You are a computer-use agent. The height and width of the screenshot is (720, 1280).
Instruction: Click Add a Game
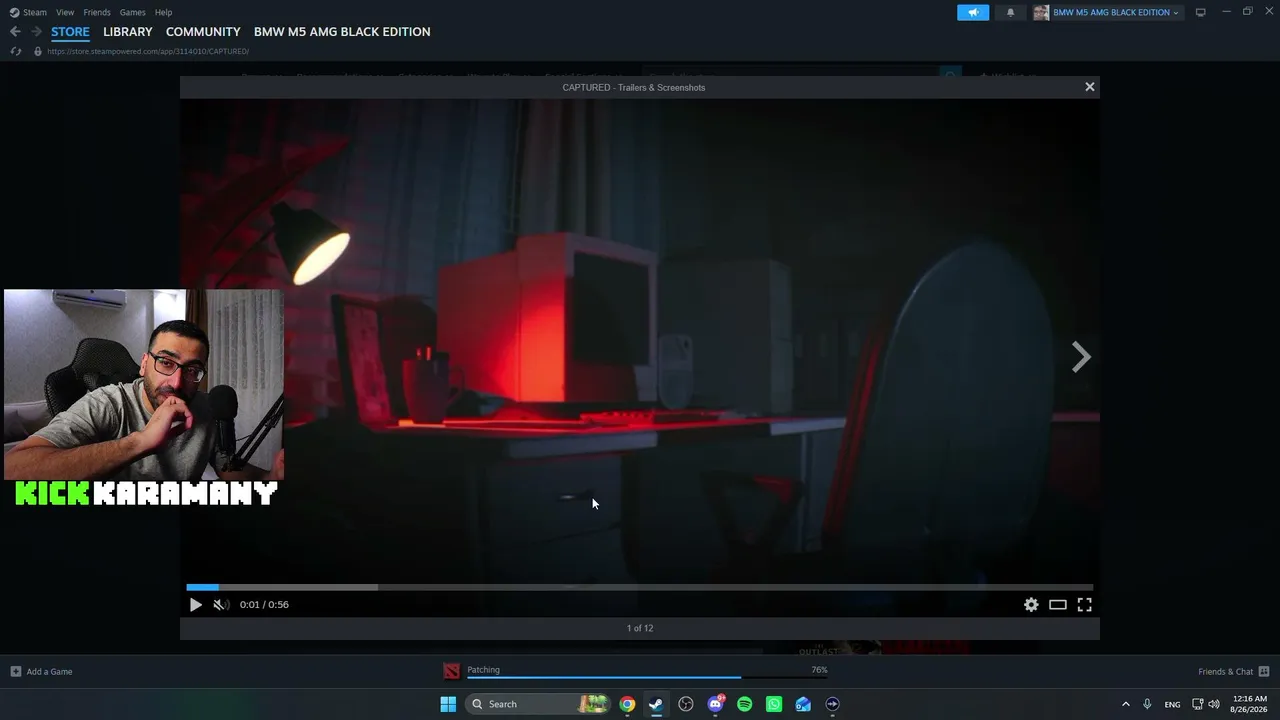click(41, 672)
